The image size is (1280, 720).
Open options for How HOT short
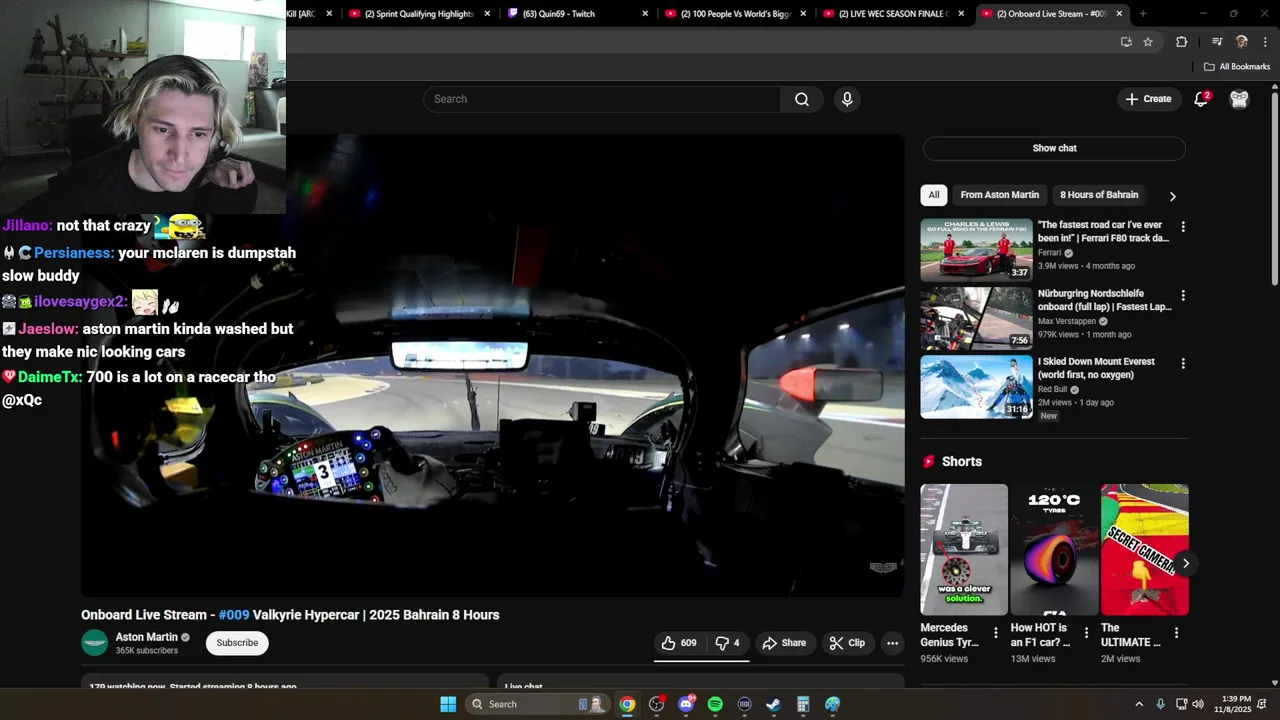coord(1086,632)
